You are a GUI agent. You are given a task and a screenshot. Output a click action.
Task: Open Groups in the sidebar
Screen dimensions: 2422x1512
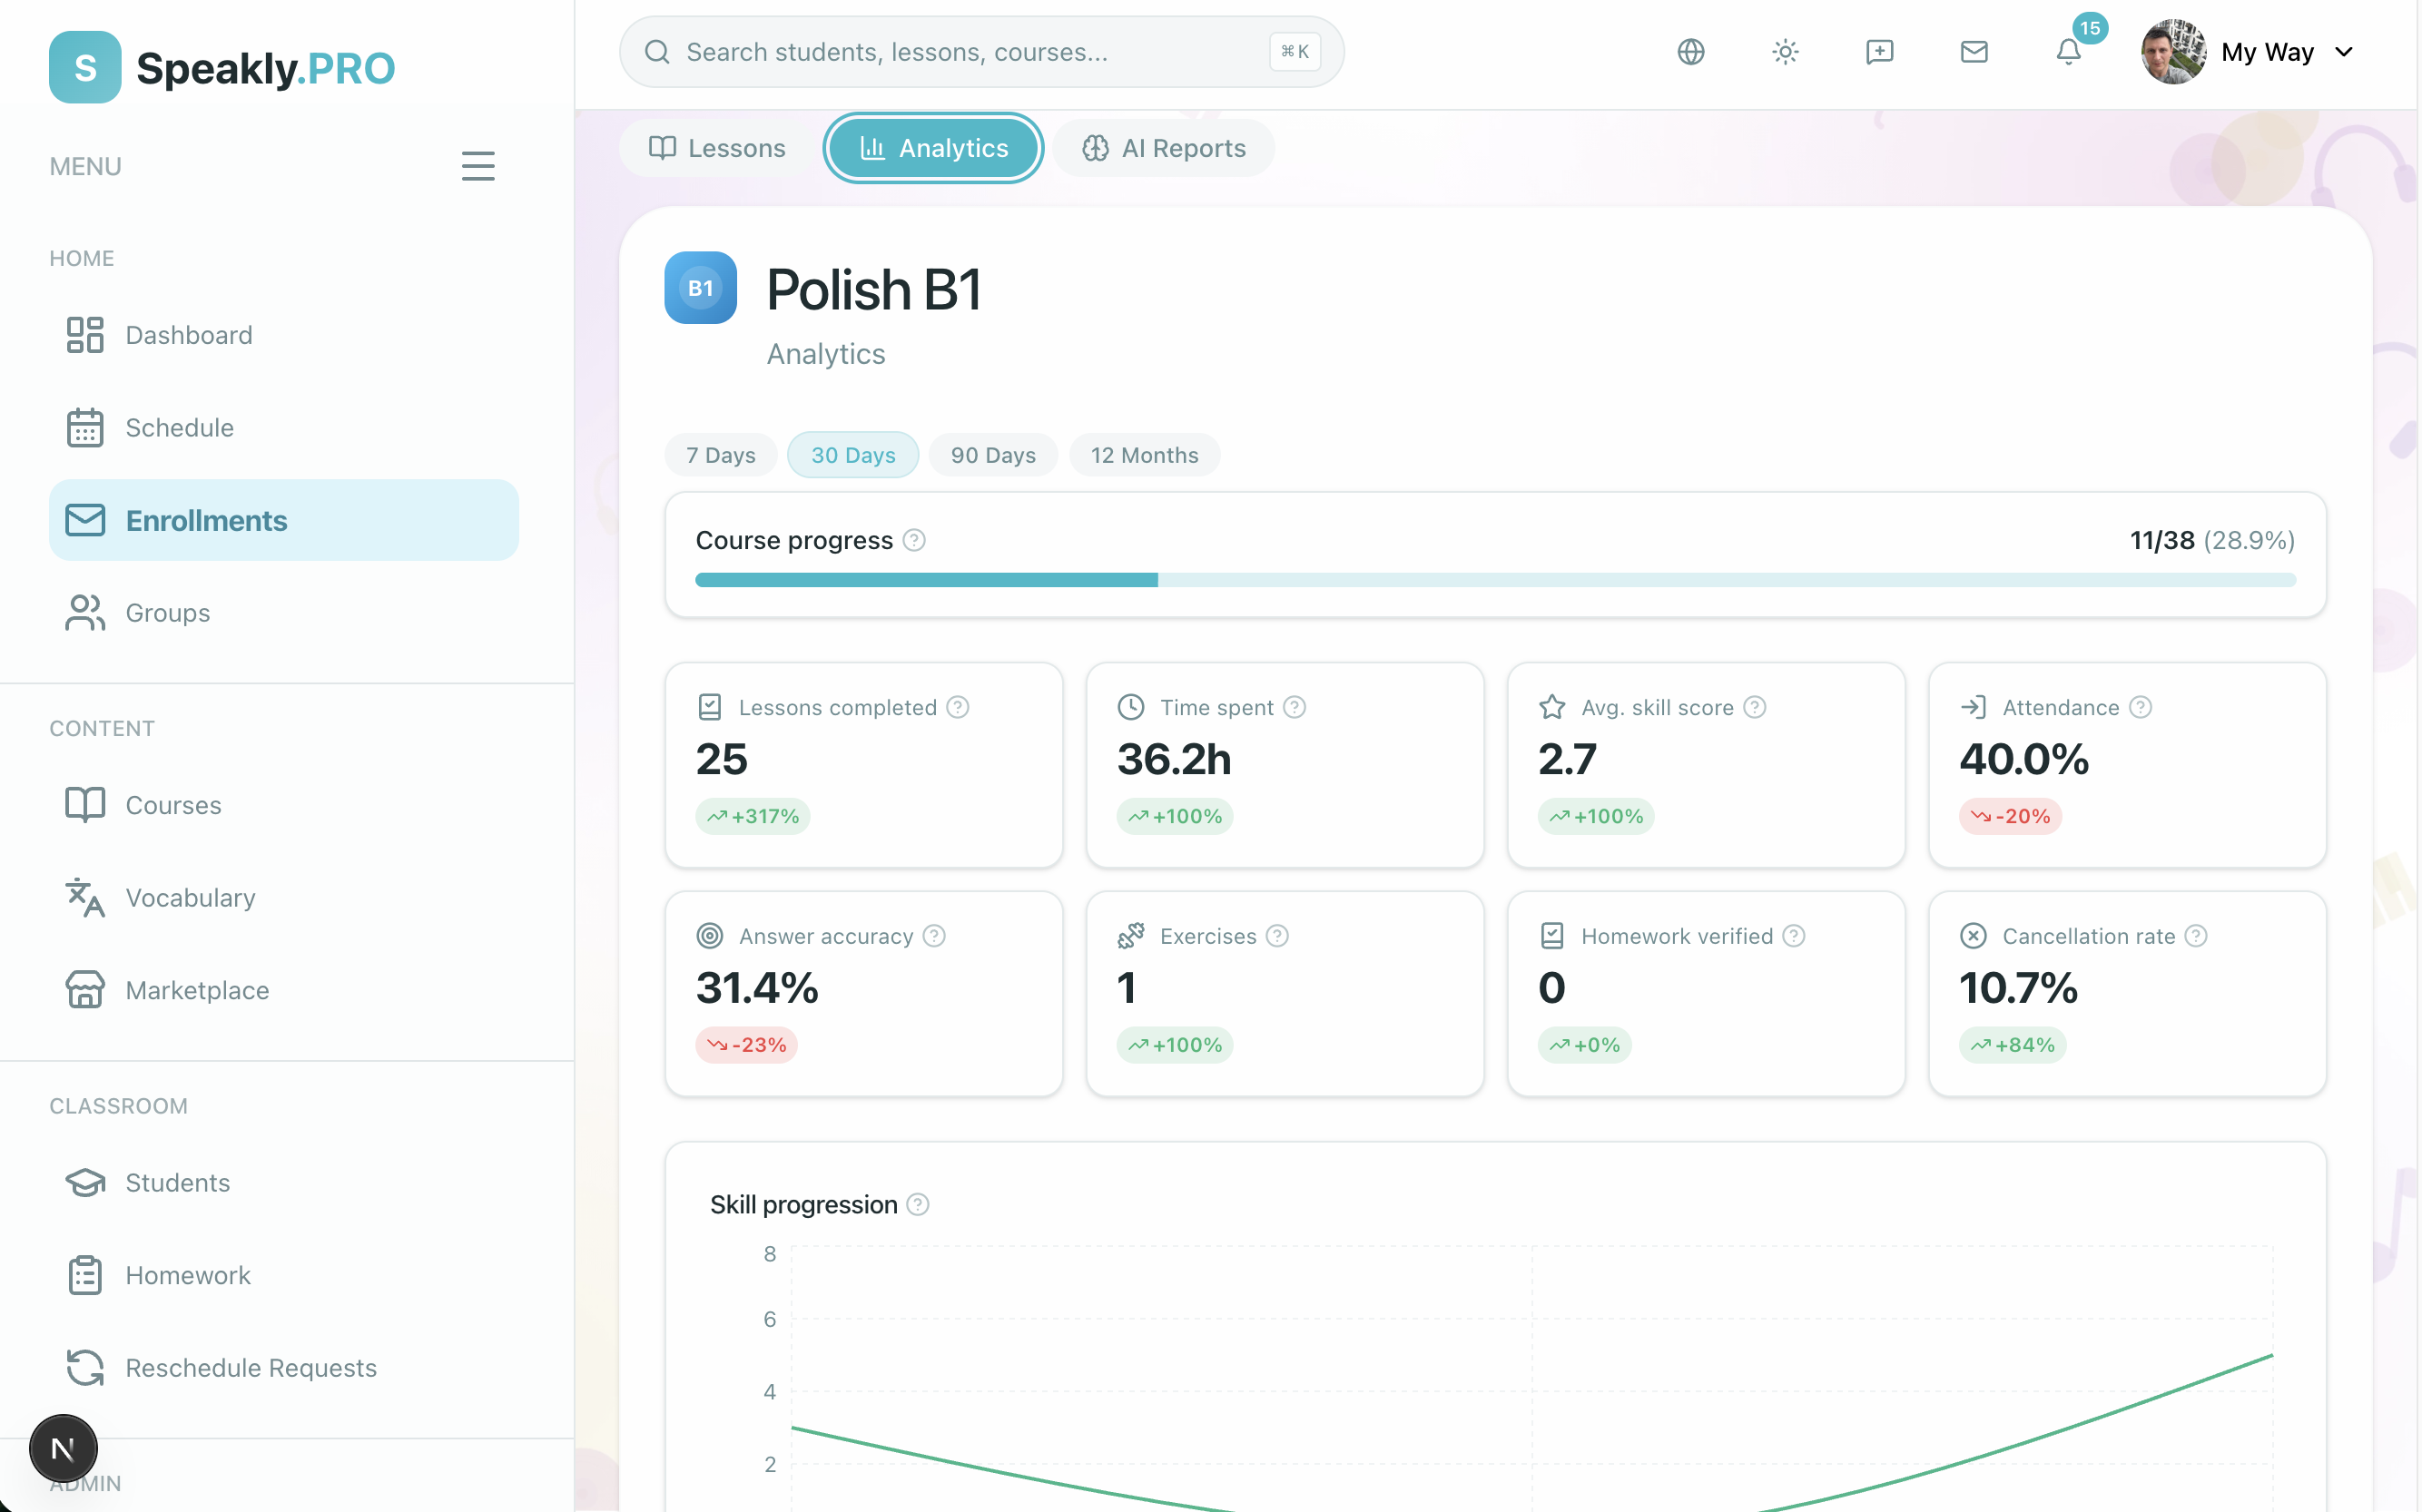click(284, 613)
